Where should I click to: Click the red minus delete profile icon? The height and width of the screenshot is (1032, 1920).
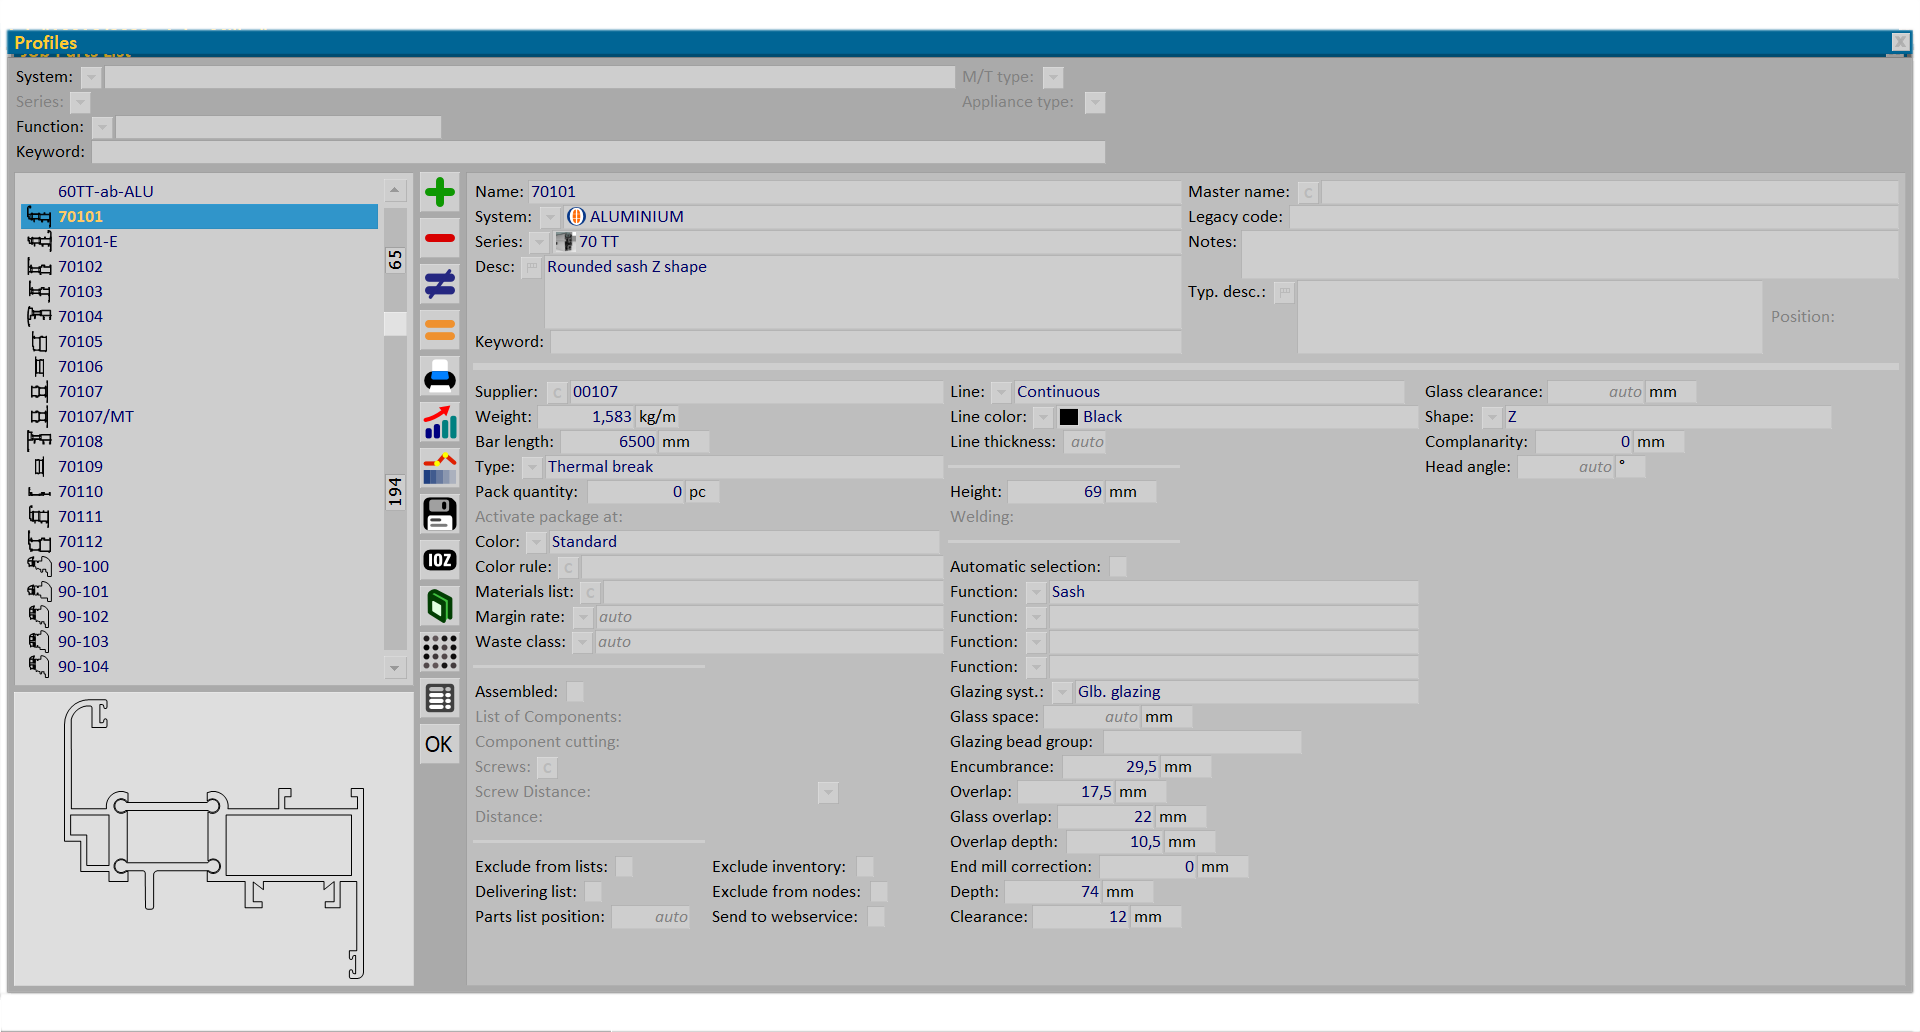click(x=439, y=238)
